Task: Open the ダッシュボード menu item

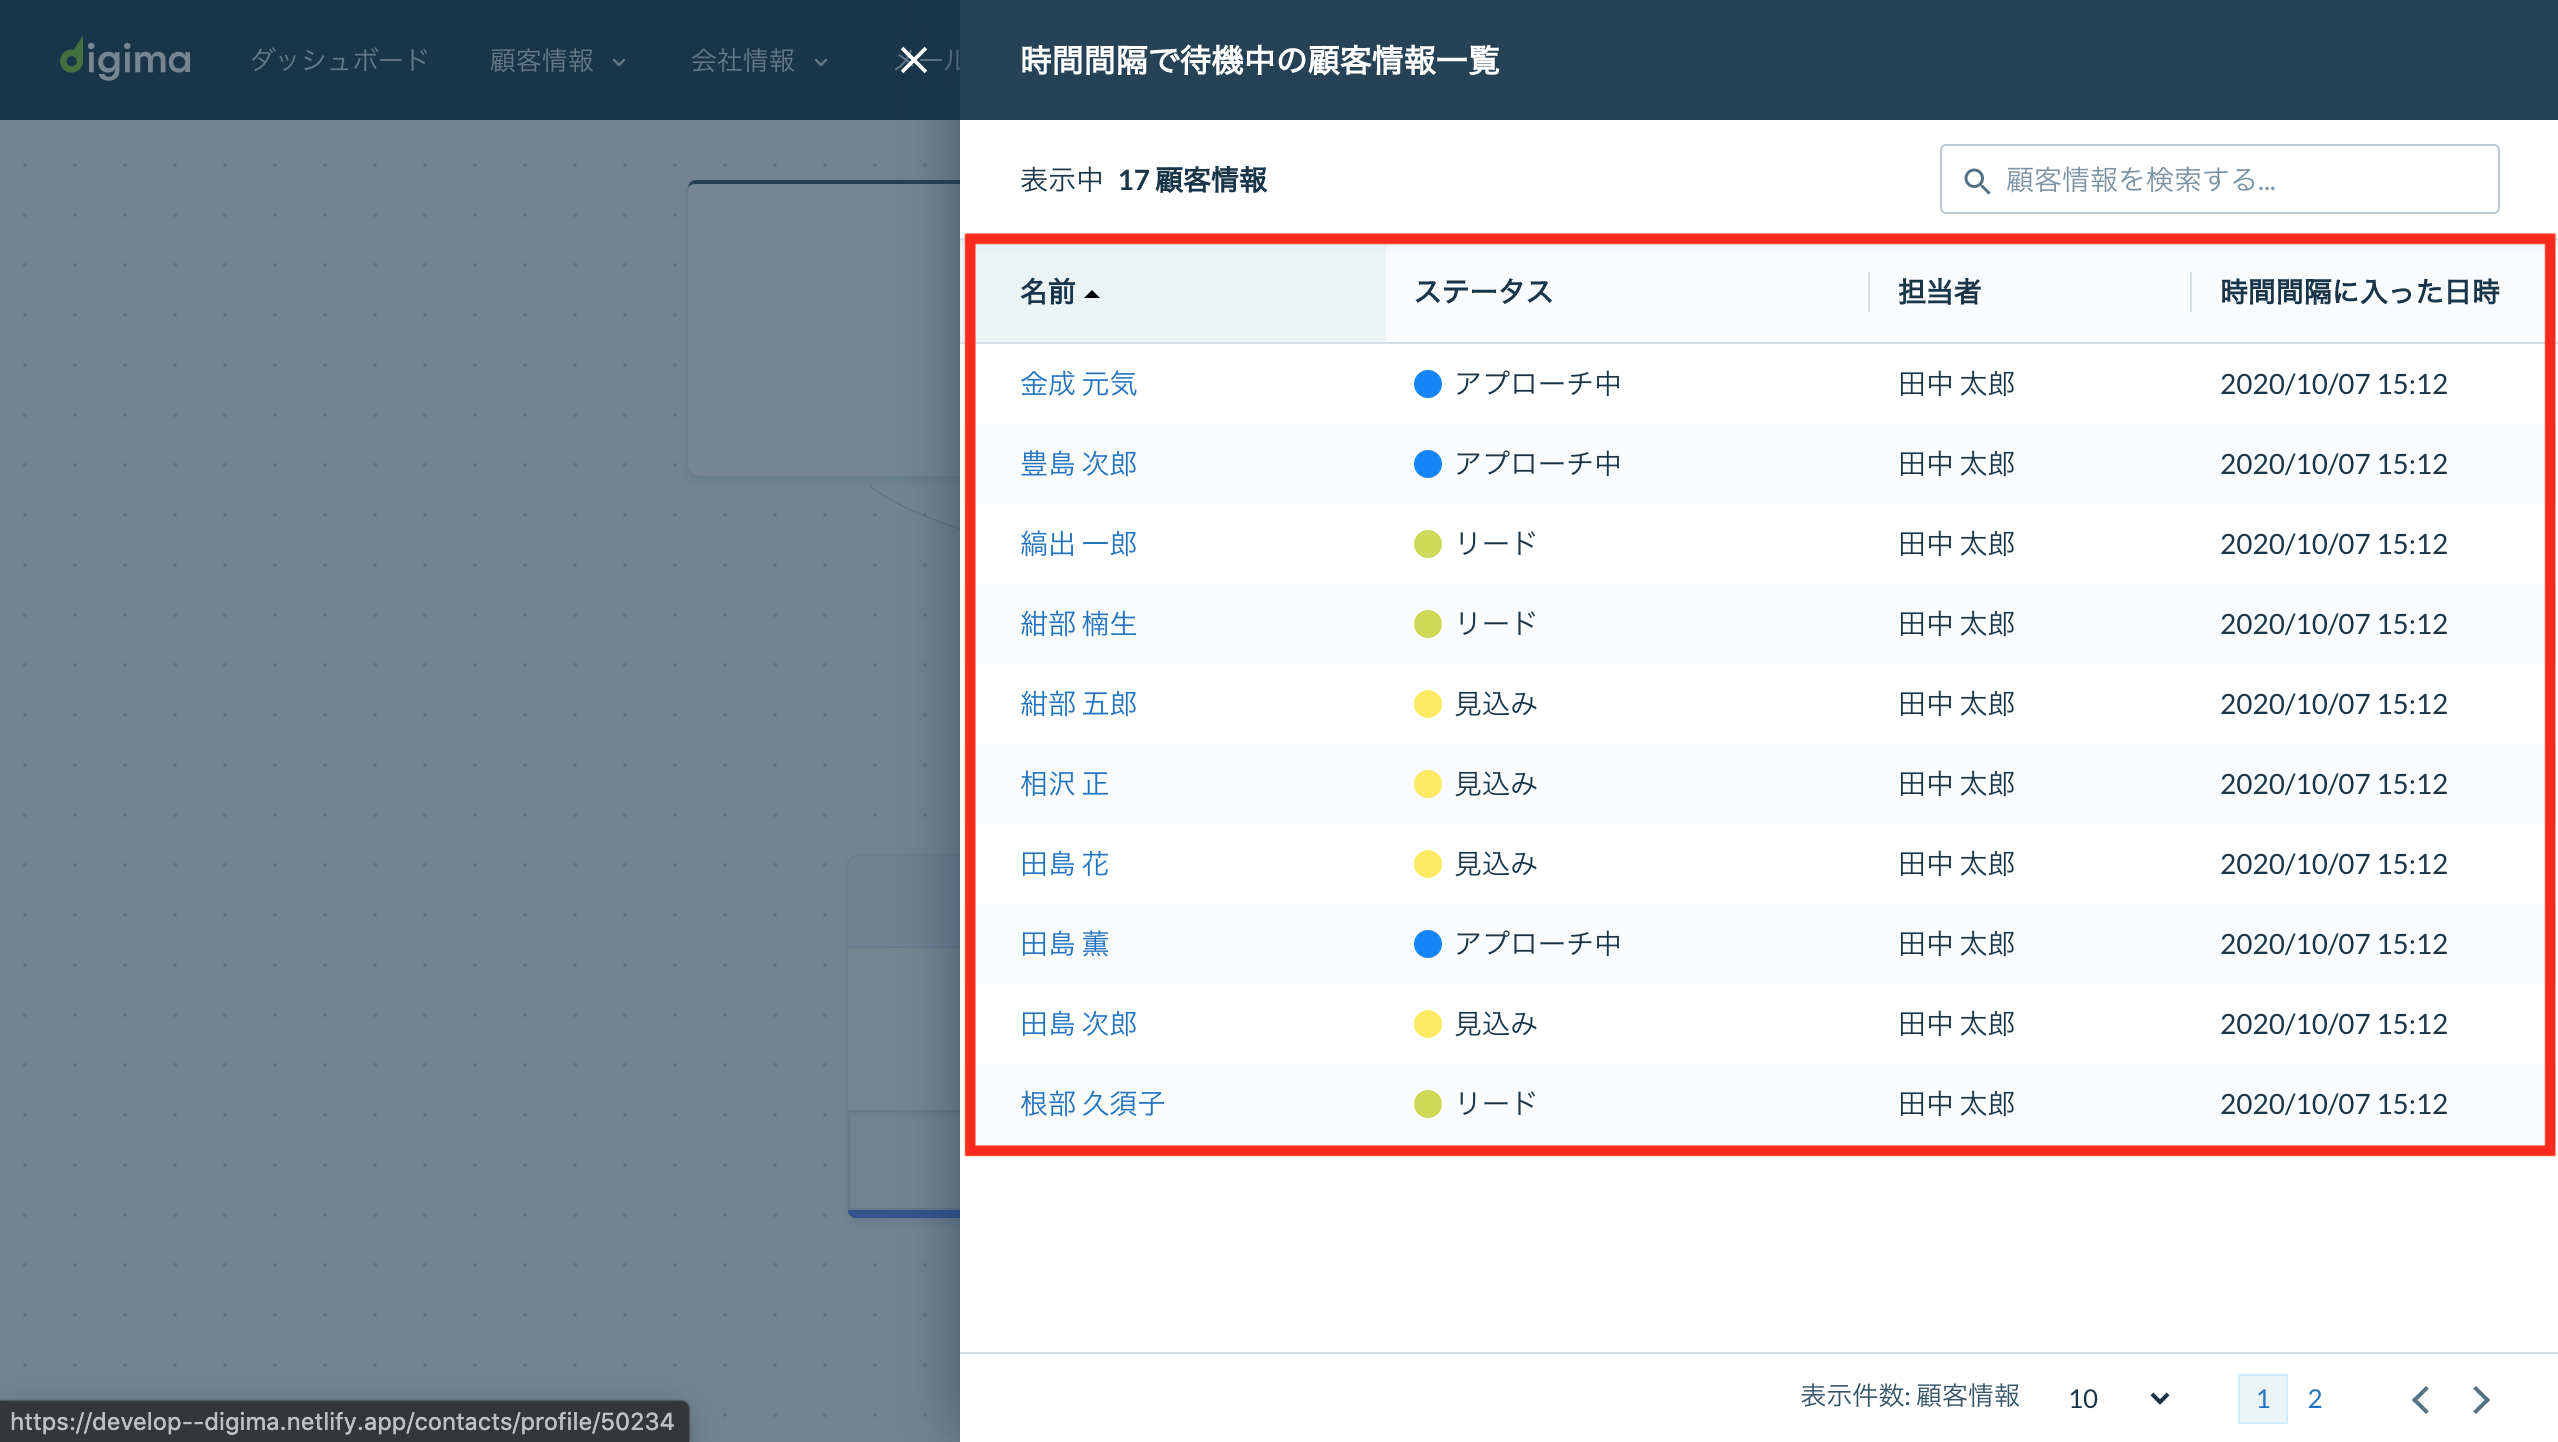Action: point(339,60)
